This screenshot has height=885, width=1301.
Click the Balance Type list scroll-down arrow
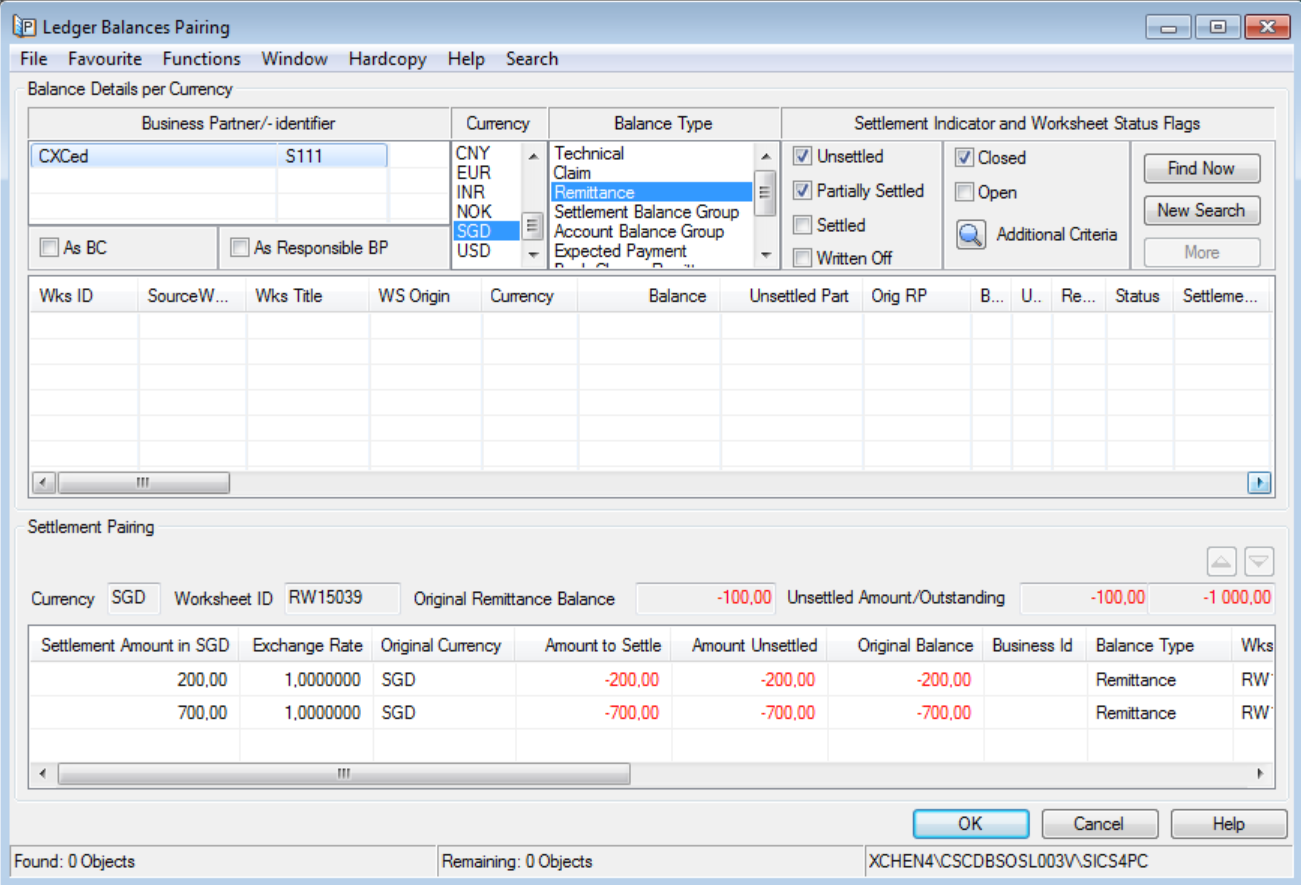click(x=766, y=255)
